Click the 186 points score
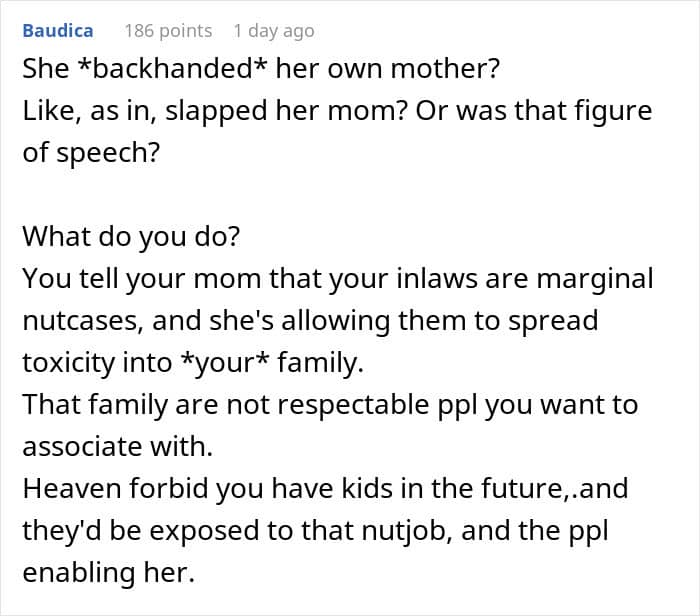700x616 pixels. click(x=168, y=31)
